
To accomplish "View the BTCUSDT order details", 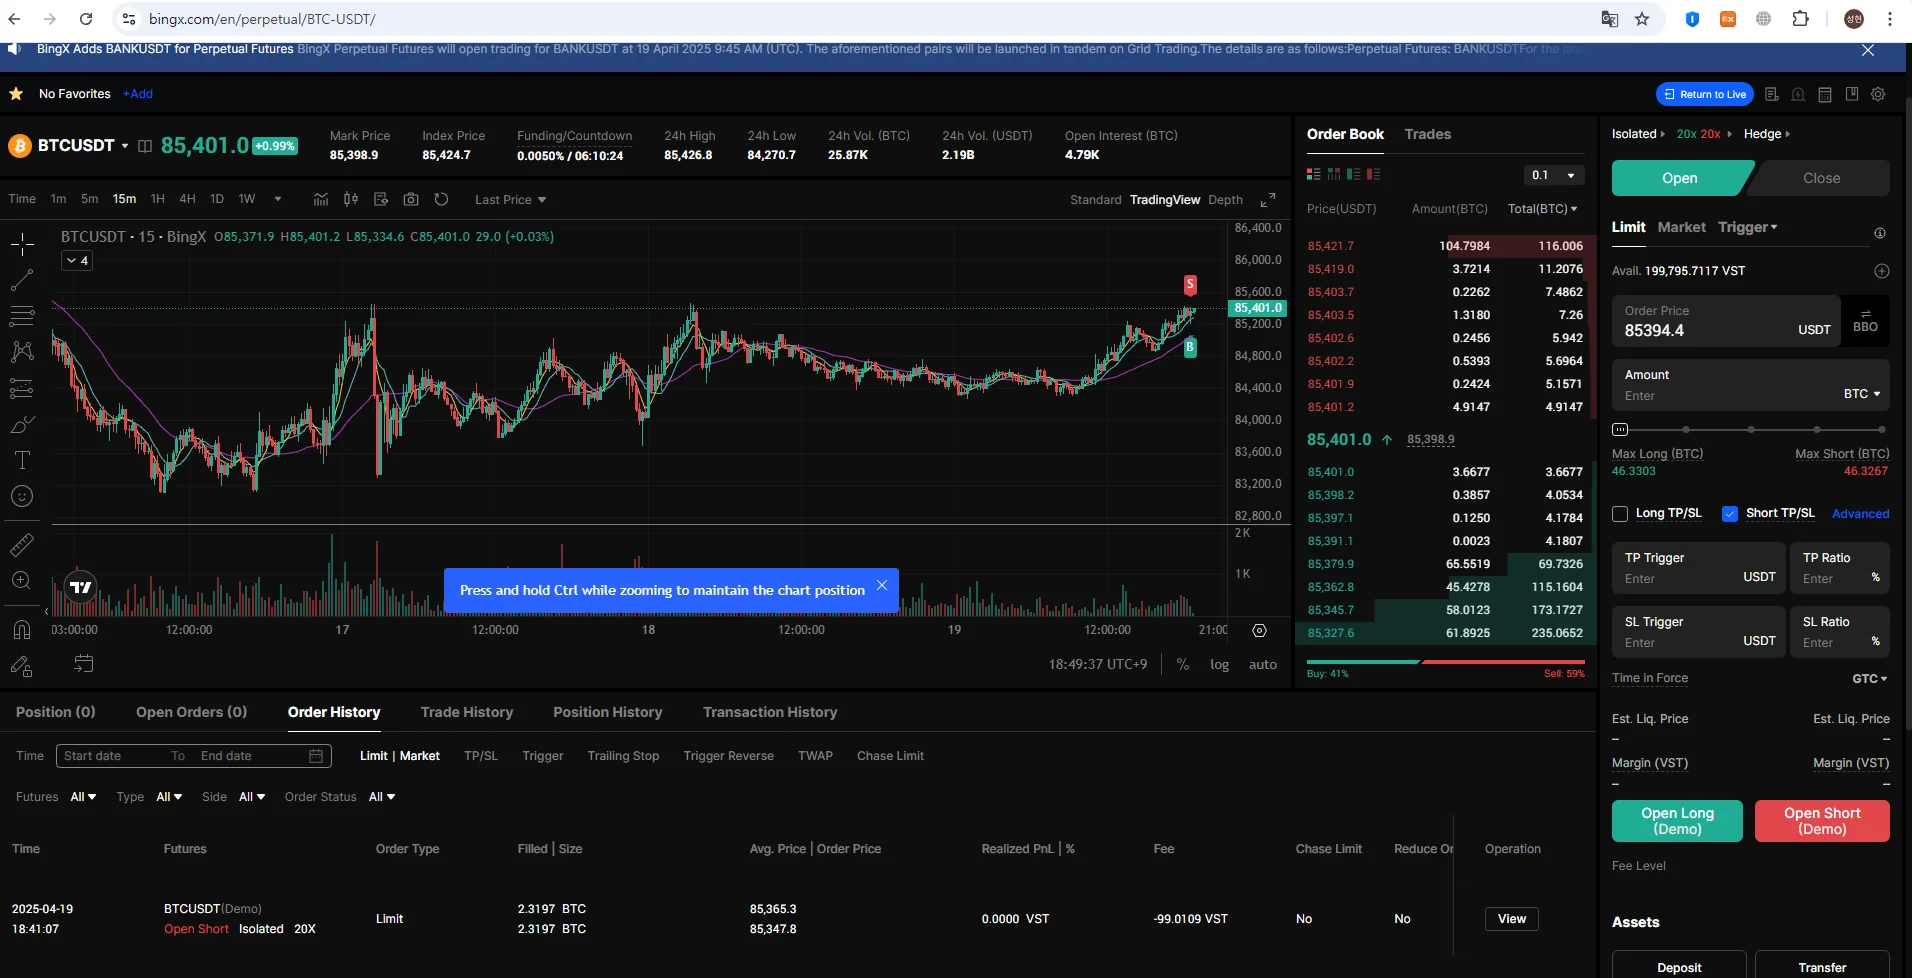I will pos(1511,919).
